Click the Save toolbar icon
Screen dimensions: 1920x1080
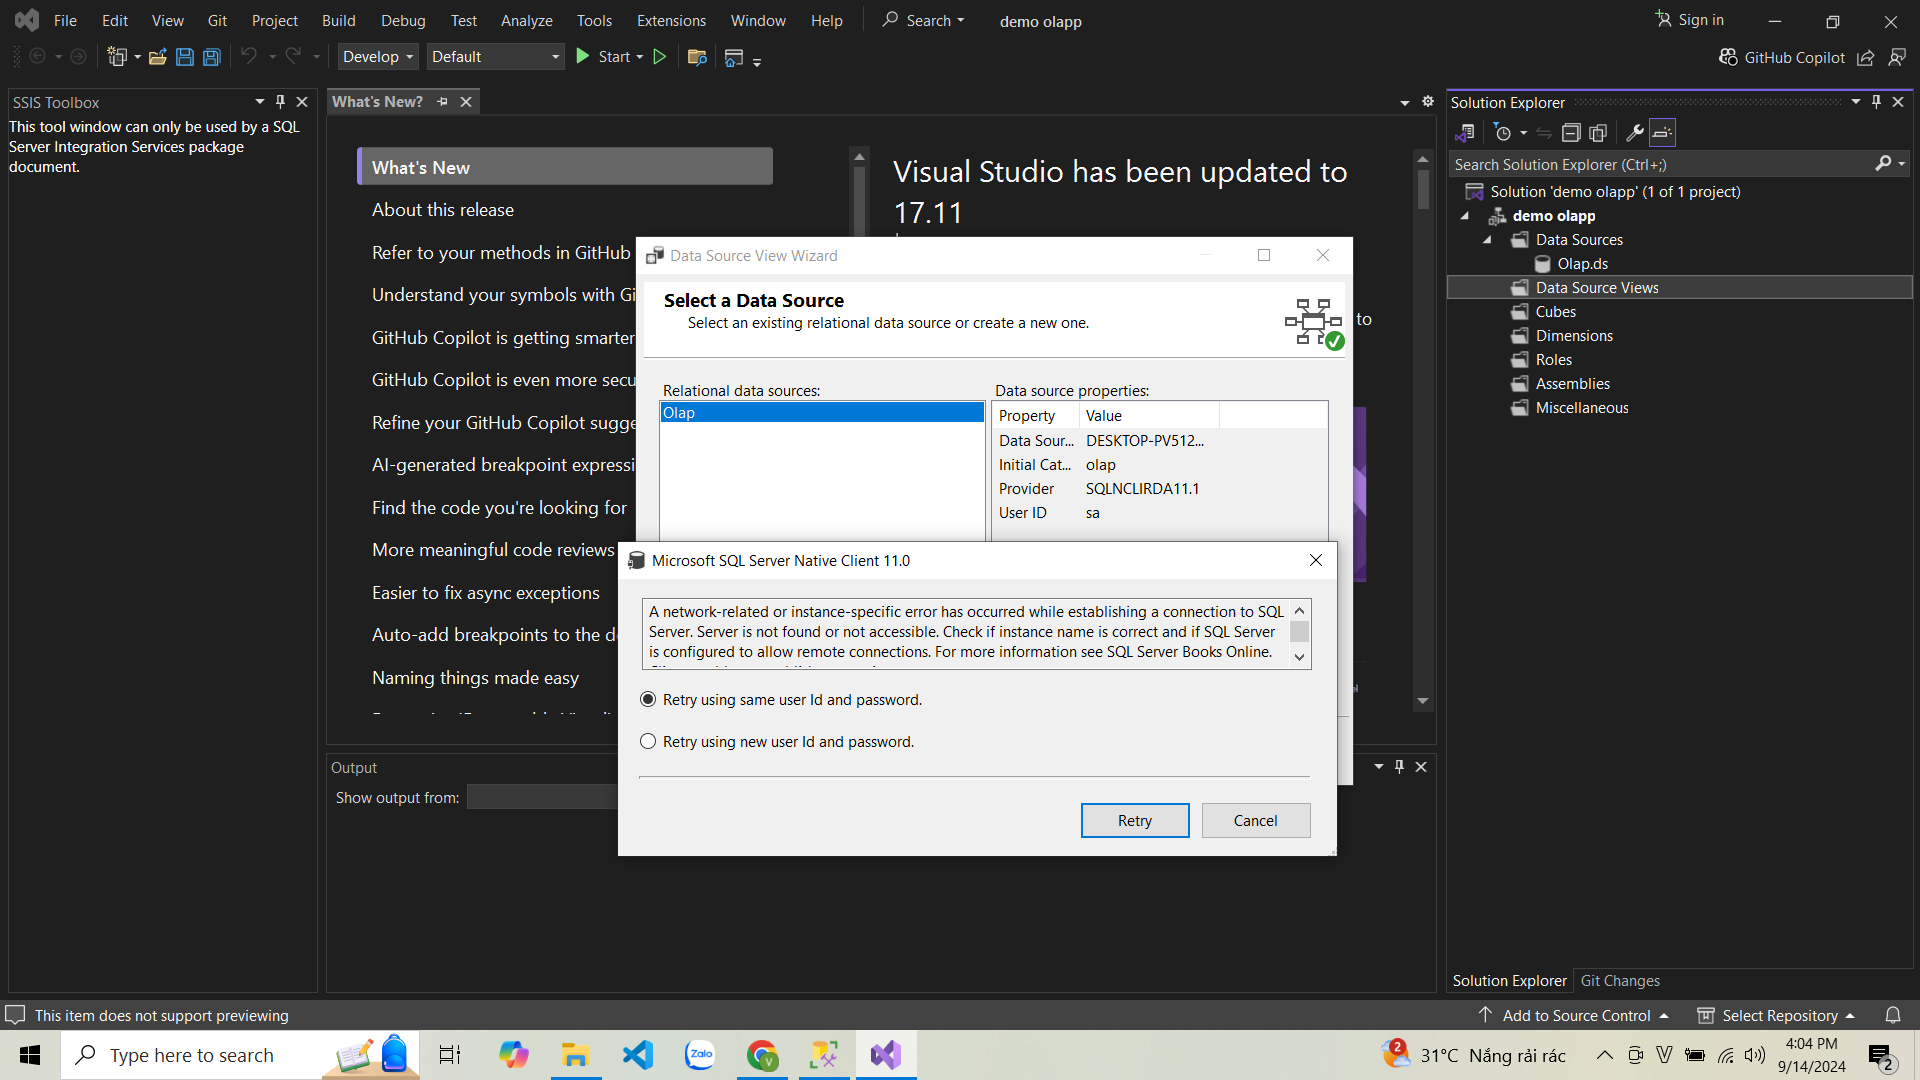(185, 57)
